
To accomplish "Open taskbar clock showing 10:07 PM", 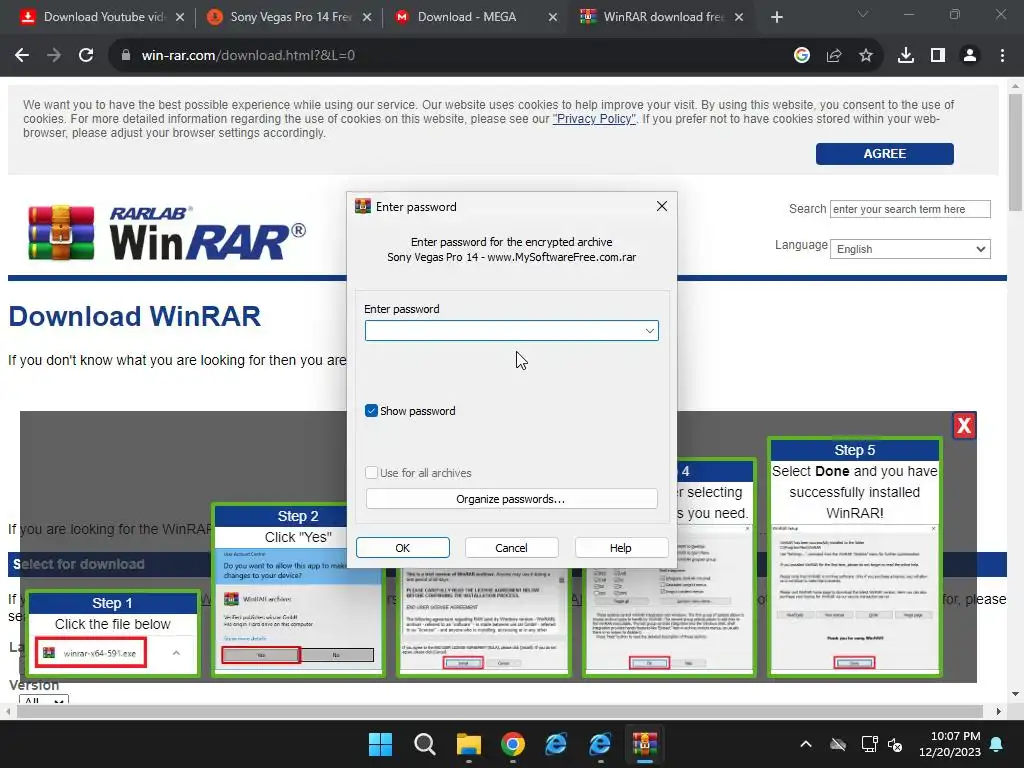I will coord(950,744).
